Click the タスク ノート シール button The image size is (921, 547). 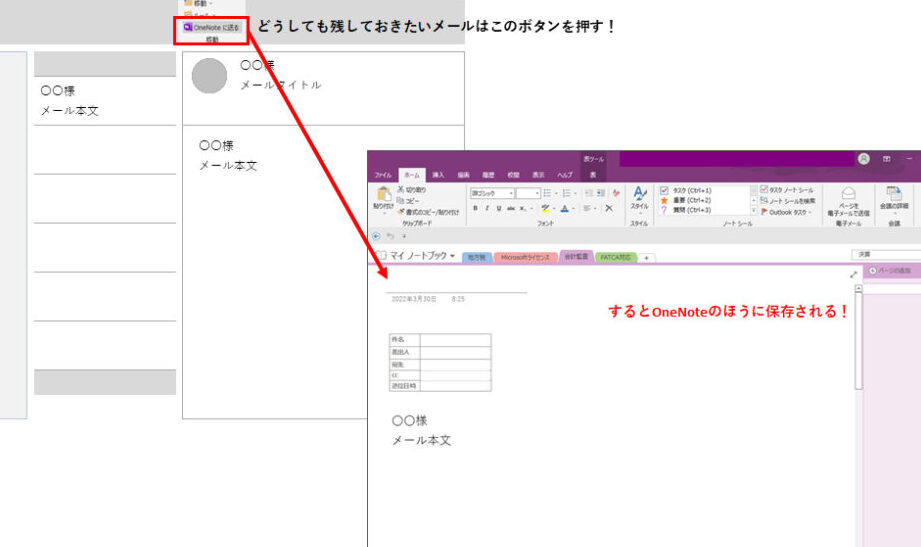[787, 190]
